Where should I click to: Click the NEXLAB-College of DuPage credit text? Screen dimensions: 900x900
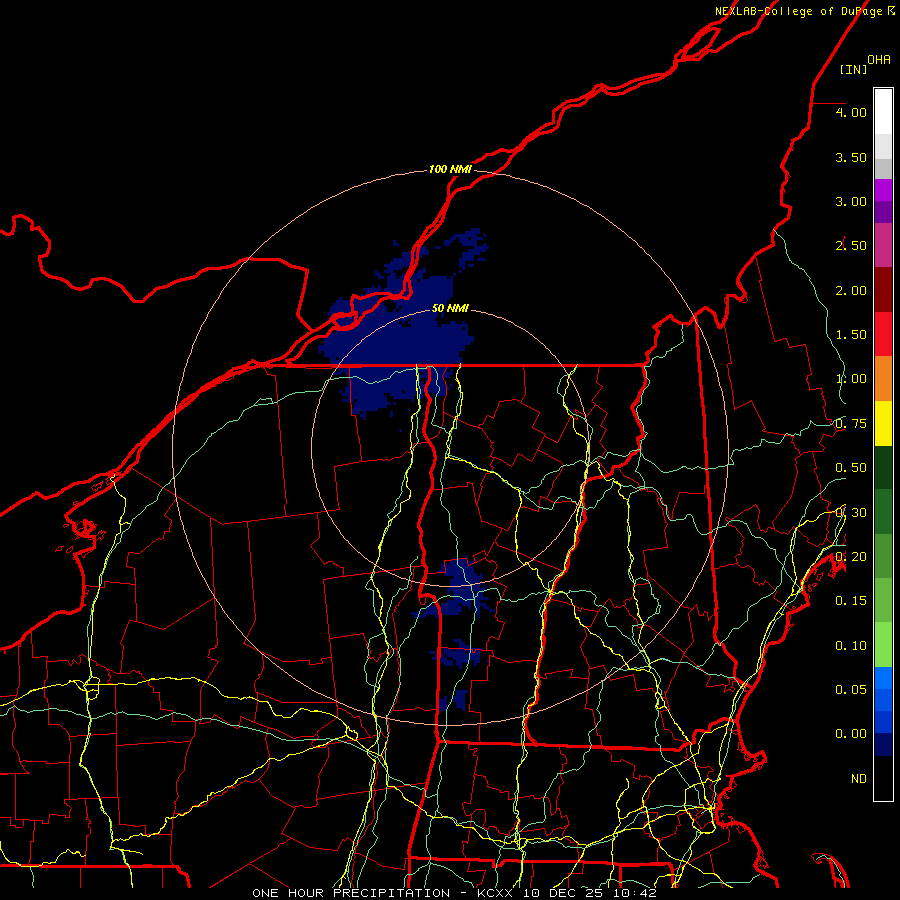[805, 11]
